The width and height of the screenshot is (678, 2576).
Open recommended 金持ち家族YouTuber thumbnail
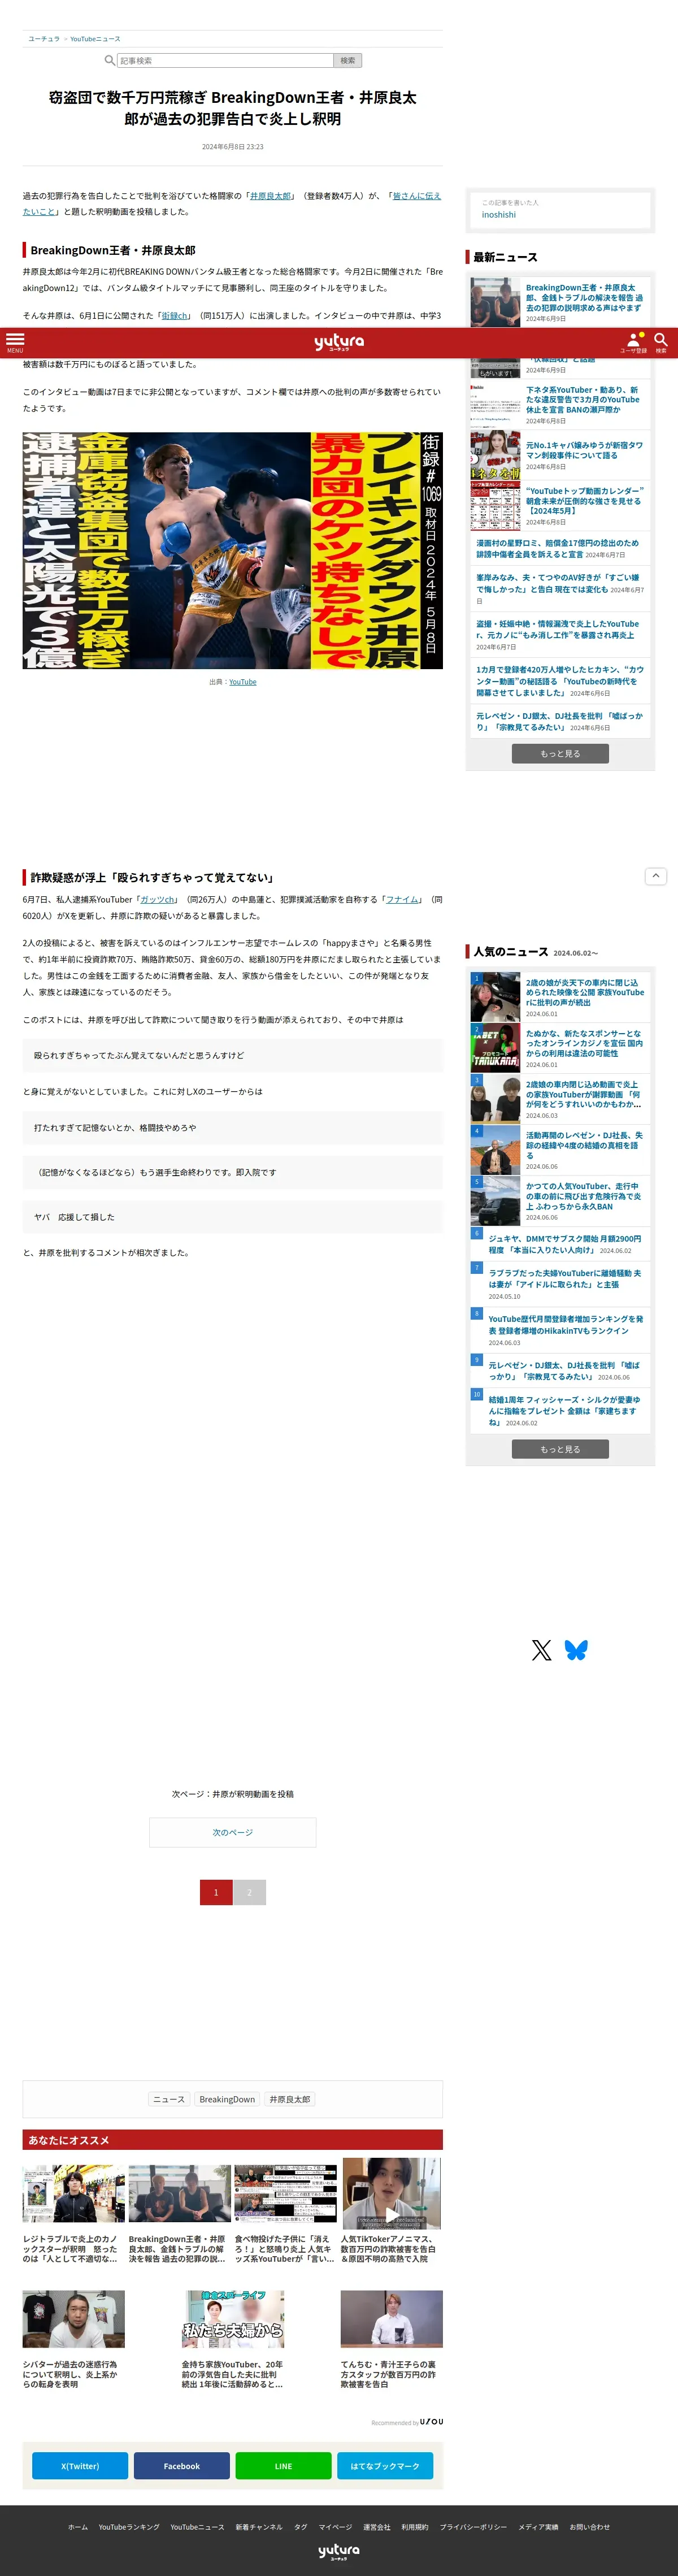(x=232, y=2319)
